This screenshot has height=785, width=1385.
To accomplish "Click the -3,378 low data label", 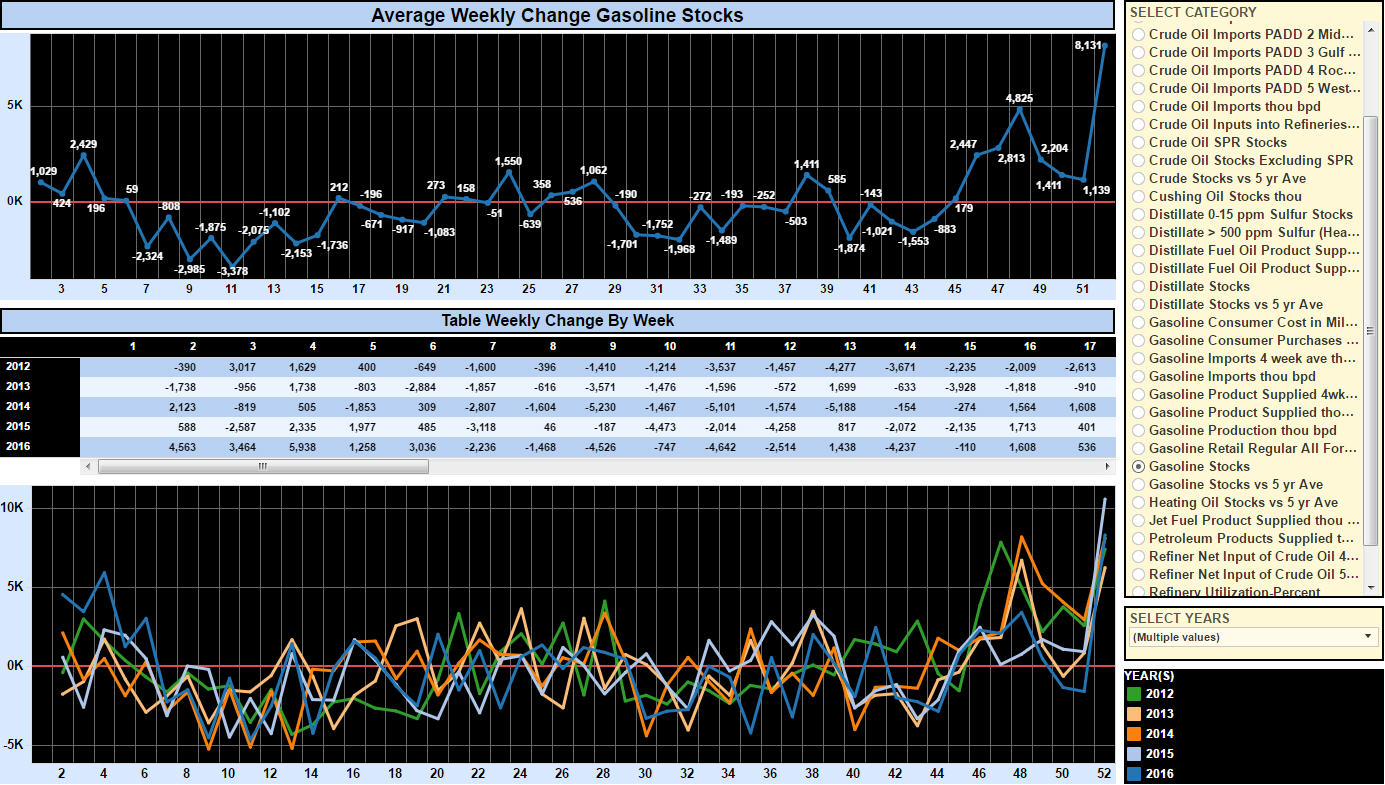I will pyautogui.click(x=232, y=271).
